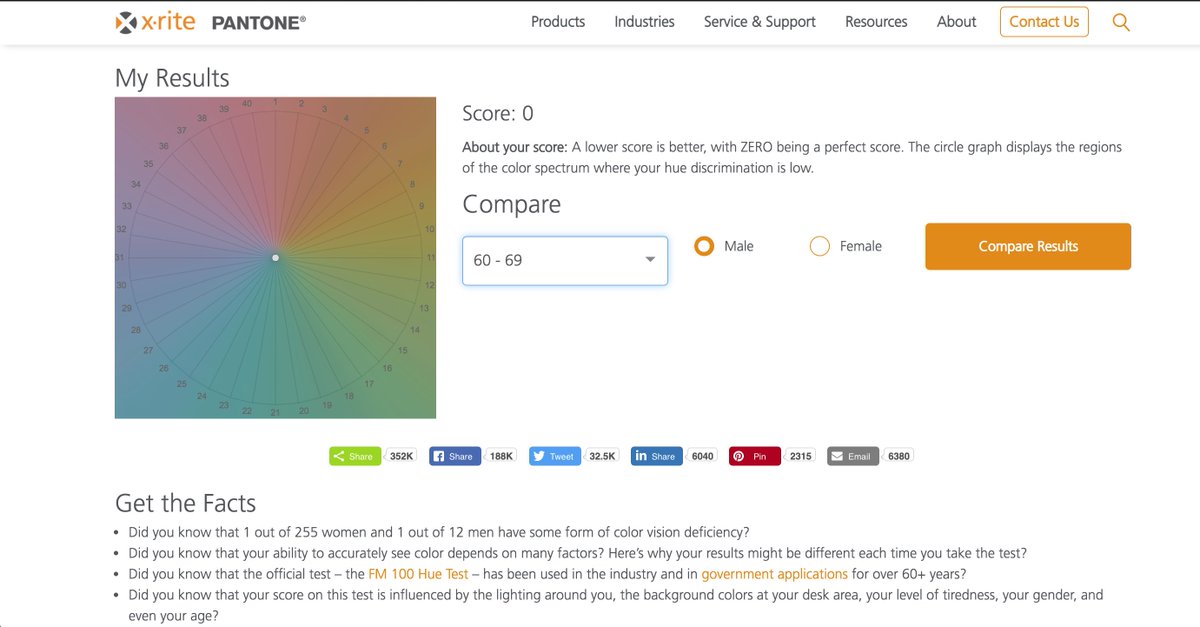Select the Female radio button
This screenshot has width=1200, height=627.
[x=820, y=246]
